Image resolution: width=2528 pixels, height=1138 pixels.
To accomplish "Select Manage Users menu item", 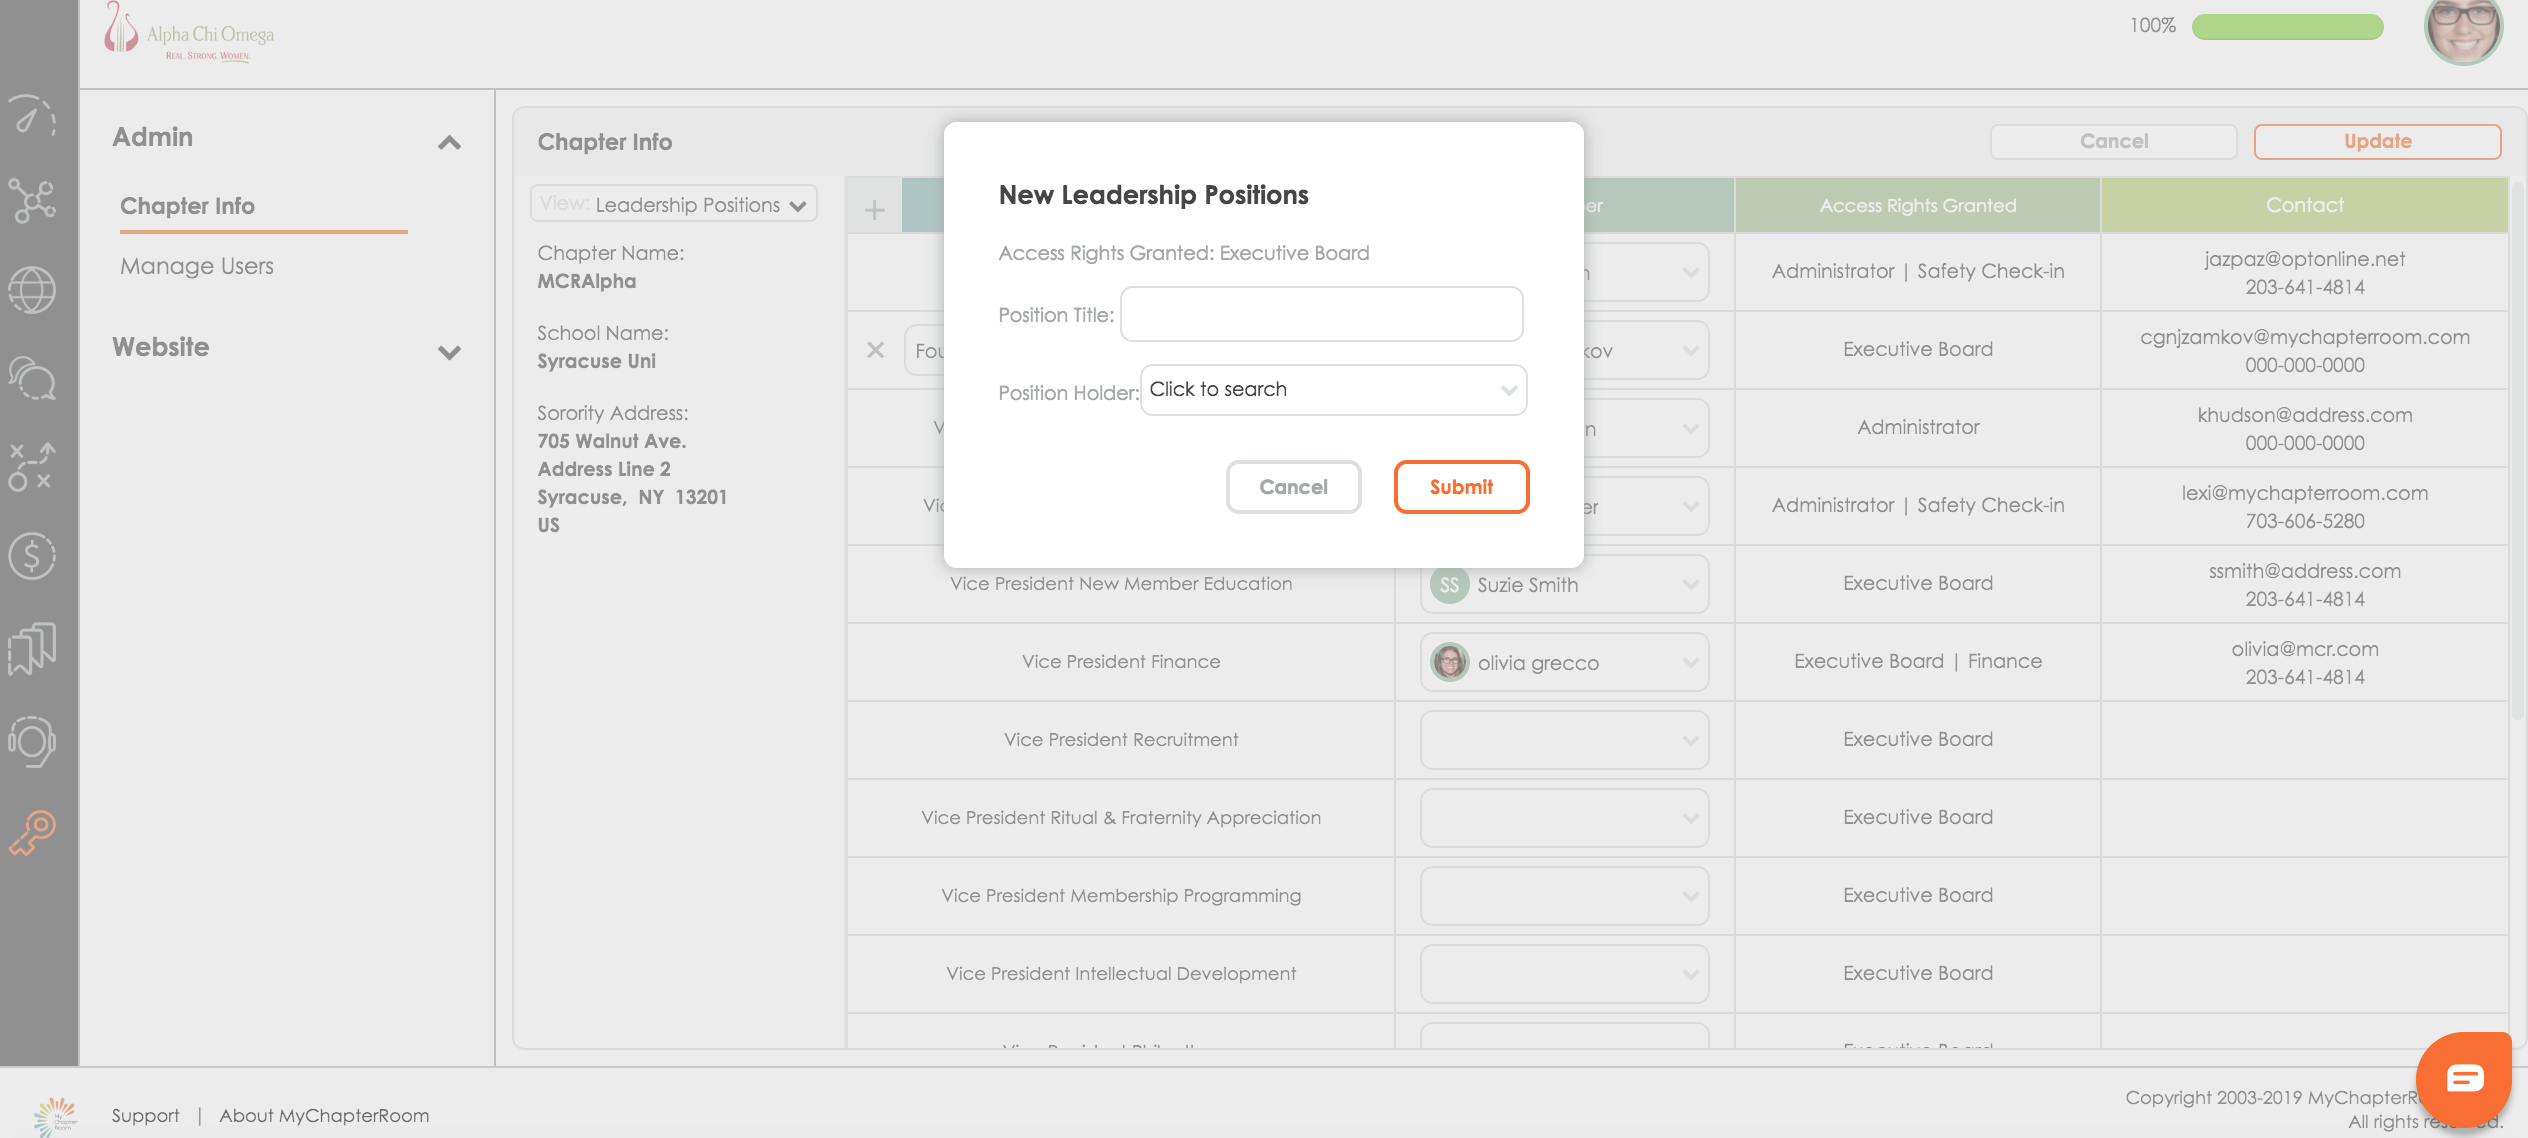I will coord(197,266).
